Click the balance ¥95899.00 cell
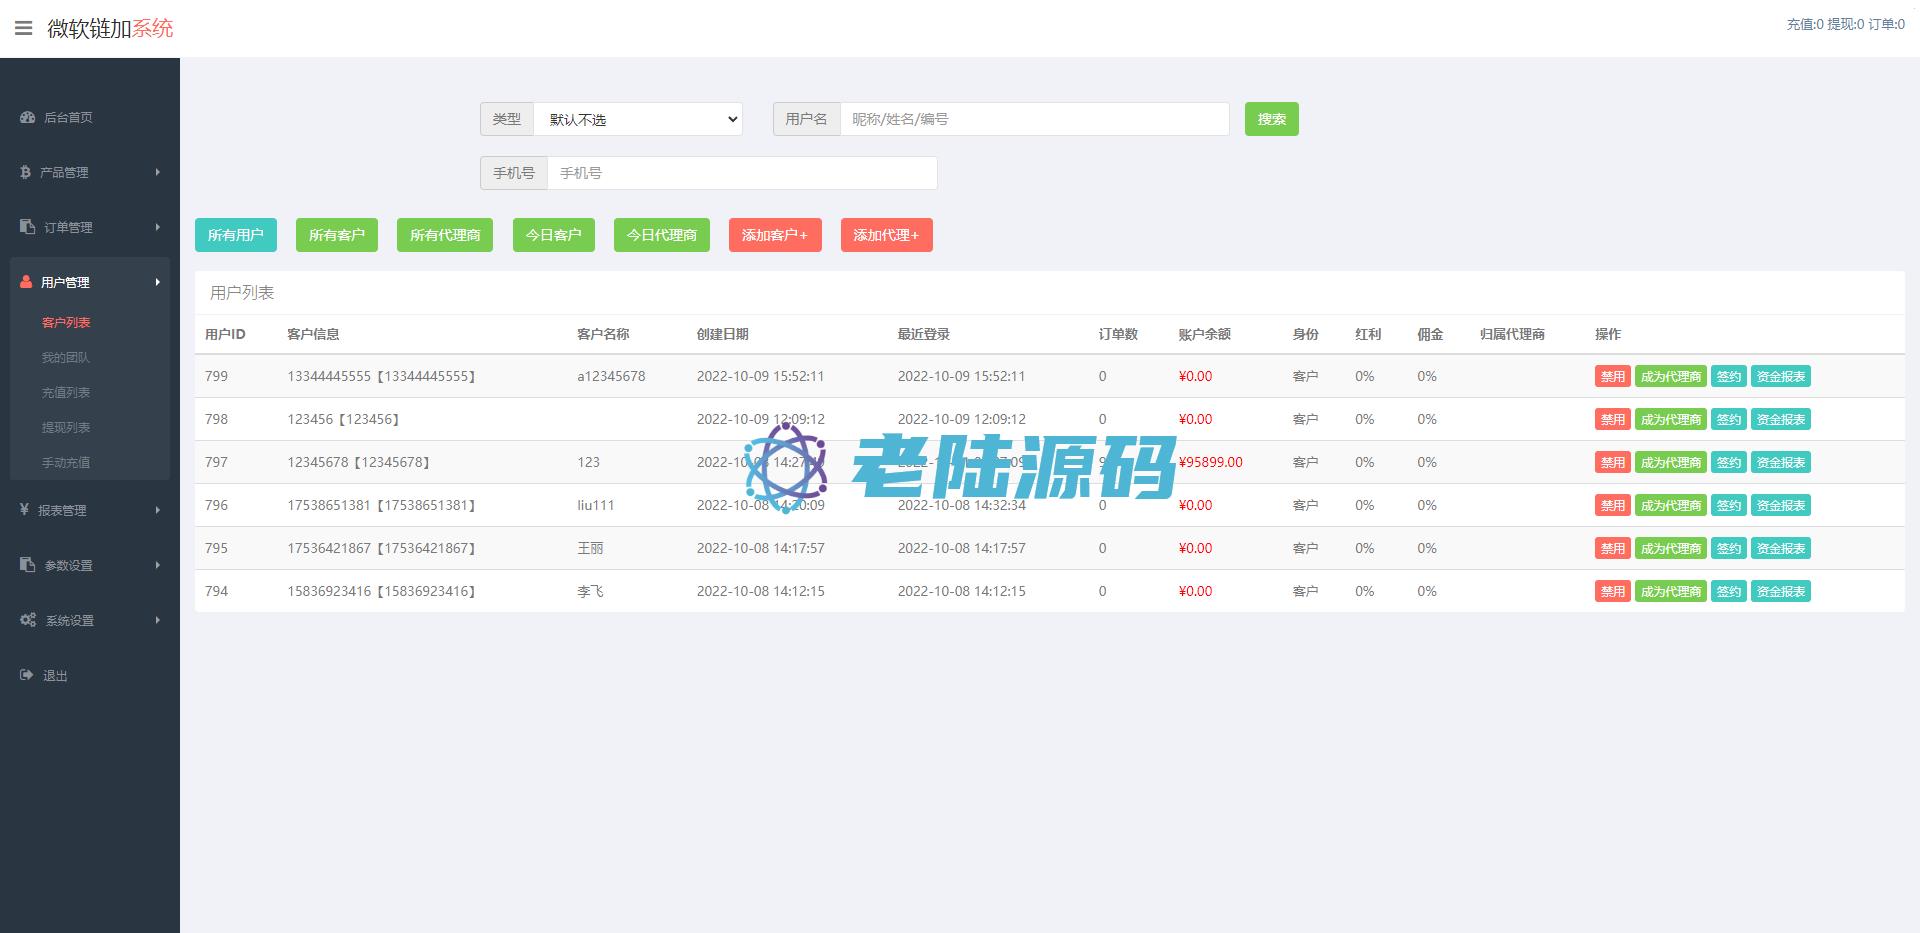This screenshot has height=933, width=1920. tap(1210, 462)
